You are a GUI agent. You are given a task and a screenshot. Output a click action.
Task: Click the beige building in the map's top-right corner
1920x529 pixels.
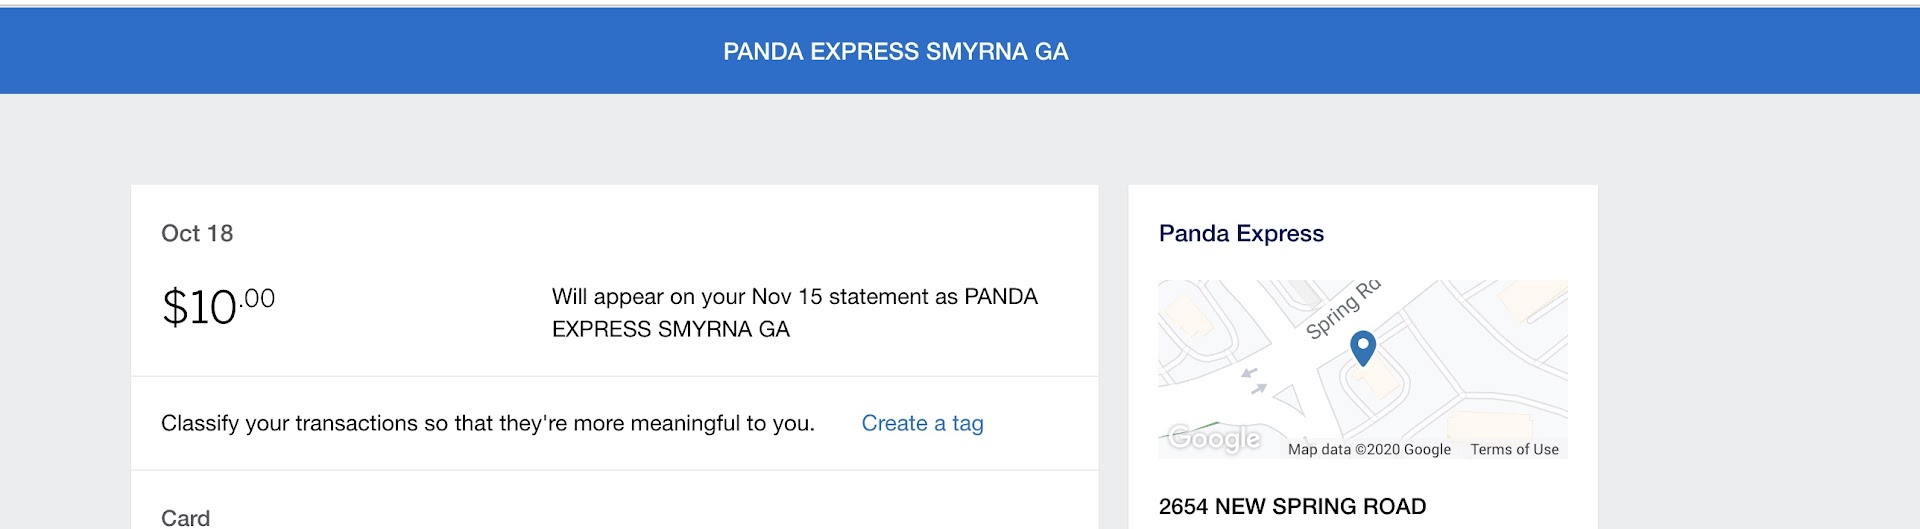(1530, 296)
